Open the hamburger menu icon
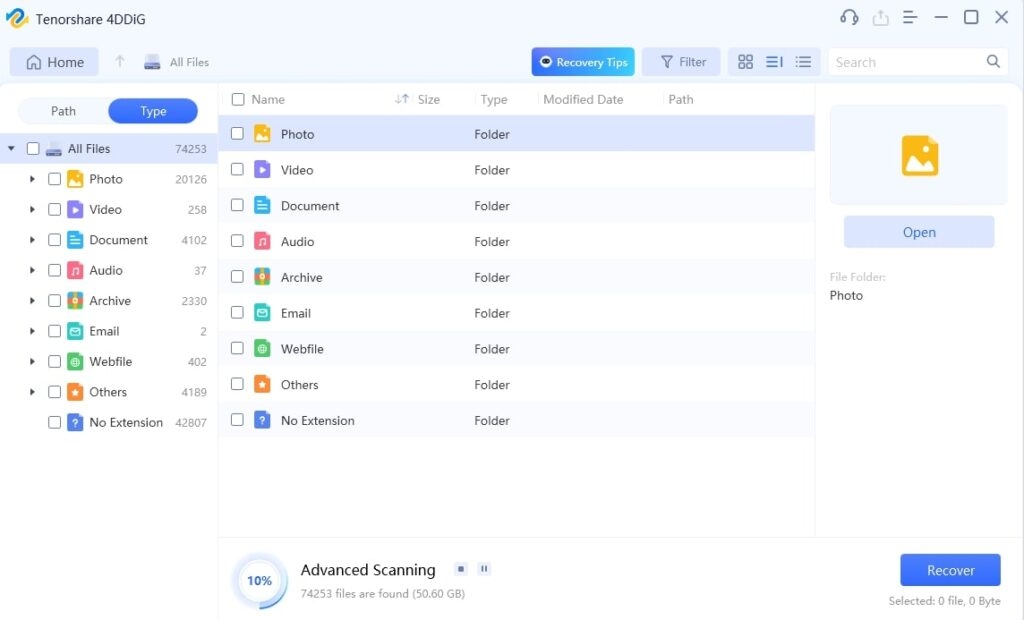 910,18
